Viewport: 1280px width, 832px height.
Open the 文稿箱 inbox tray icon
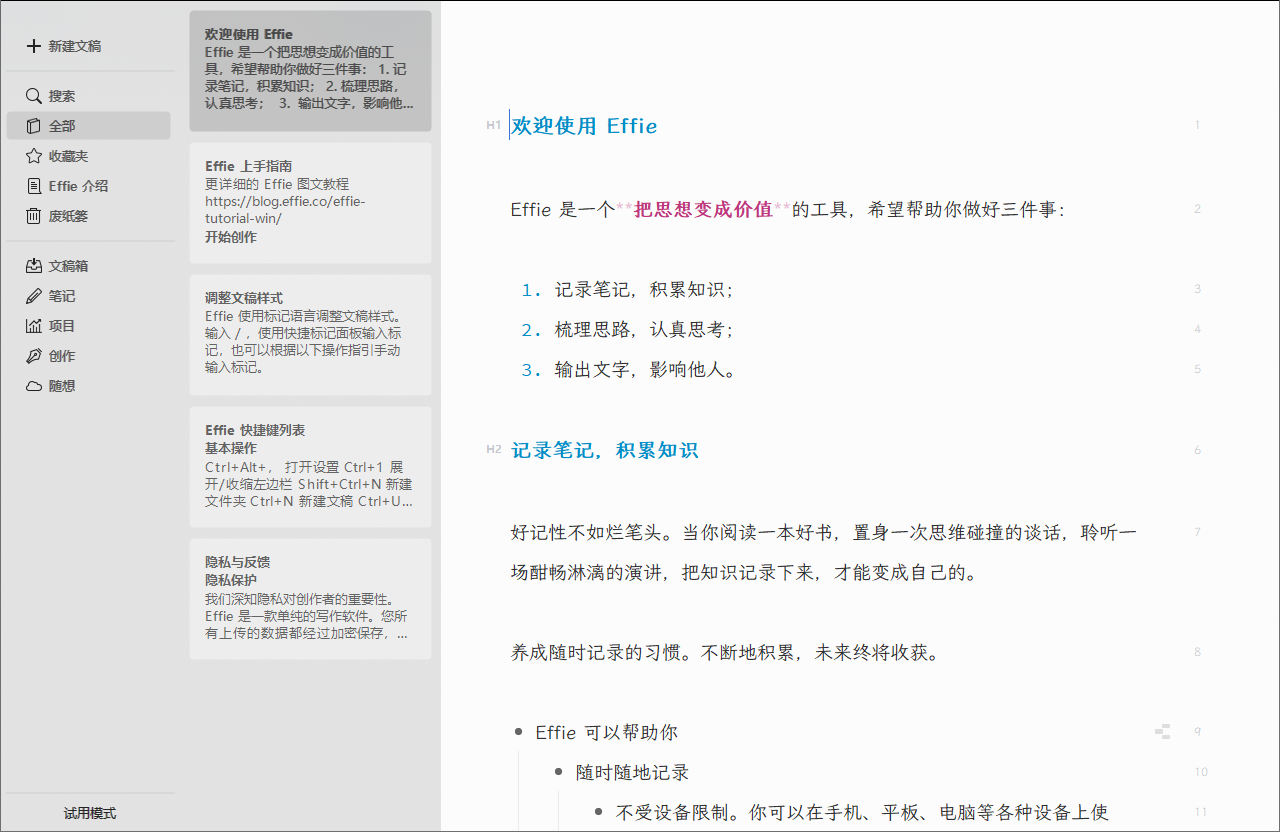[33, 265]
